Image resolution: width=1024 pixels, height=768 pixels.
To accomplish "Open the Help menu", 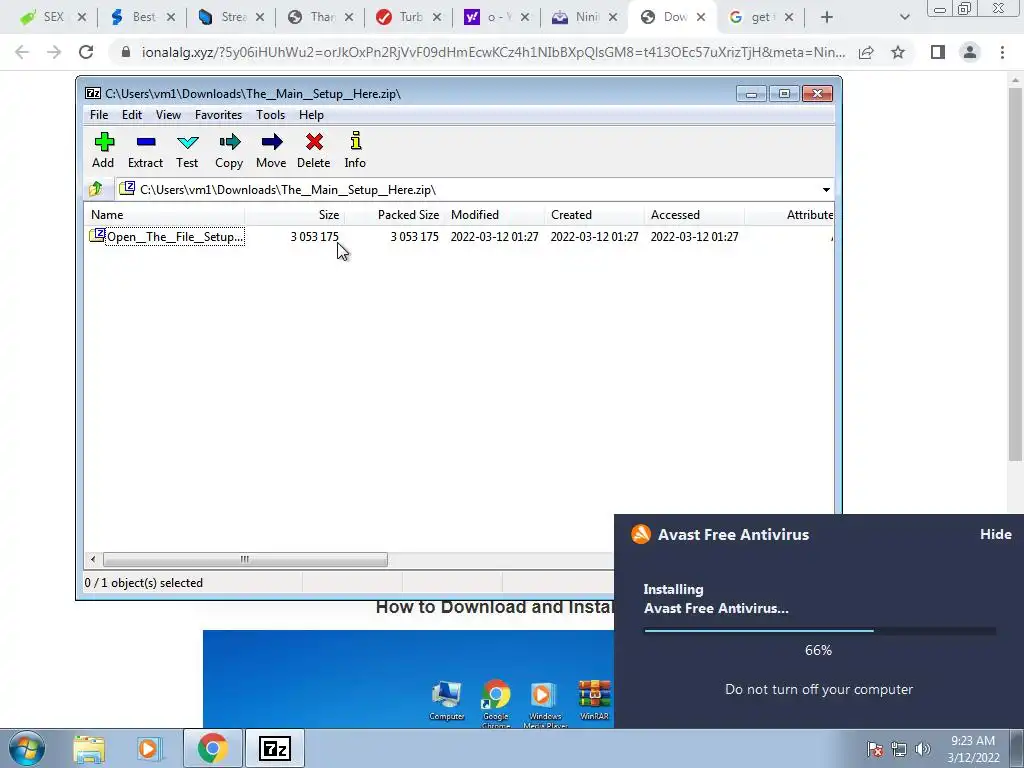I will 312,115.
